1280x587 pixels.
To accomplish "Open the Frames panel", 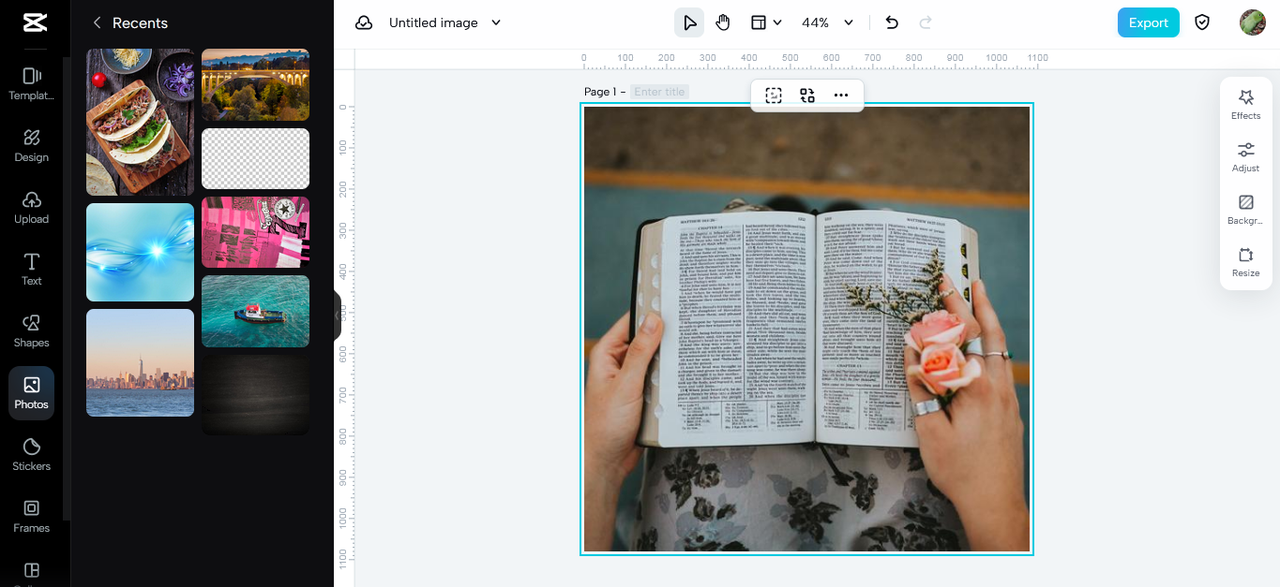I will [x=31, y=517].
